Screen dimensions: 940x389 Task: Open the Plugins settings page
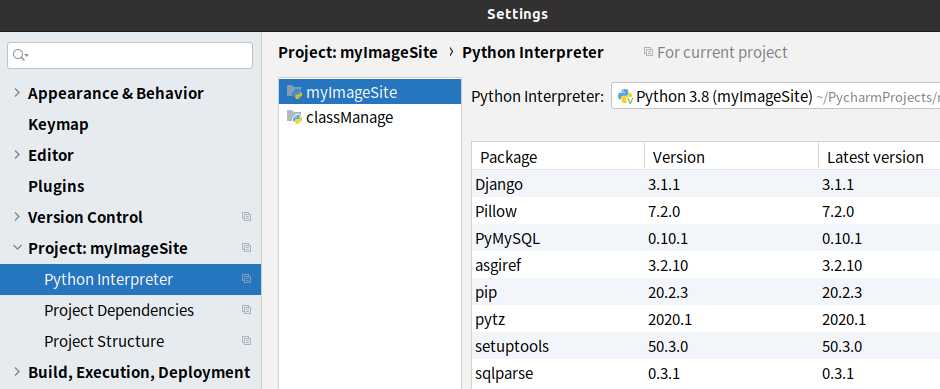point(56,186)
